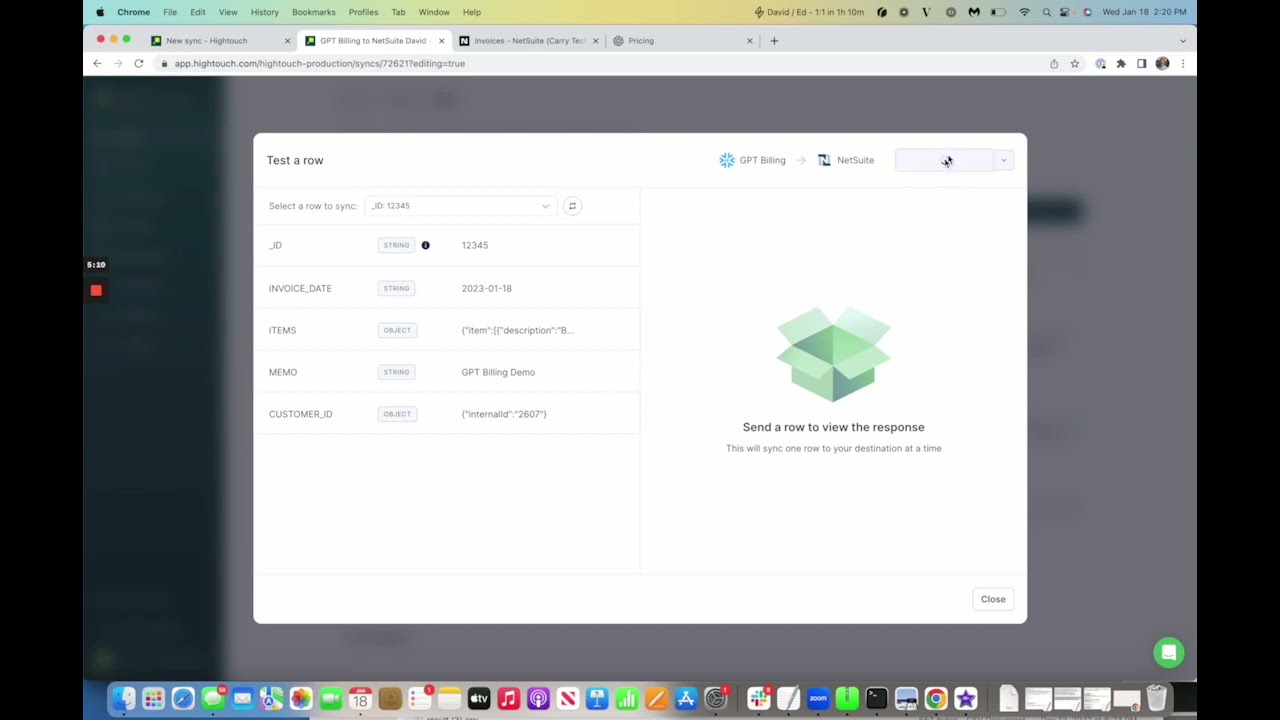The image size is (1280, 720).
Task: Open Zoom from the dock
Action: pos(818,699)
